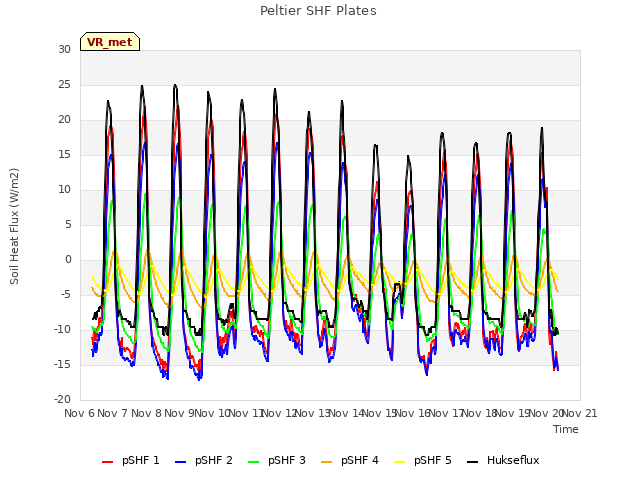Click the Nov 19 x-axis tick label
The height and width of the screenshot is (480, 640).
(512, 413)
